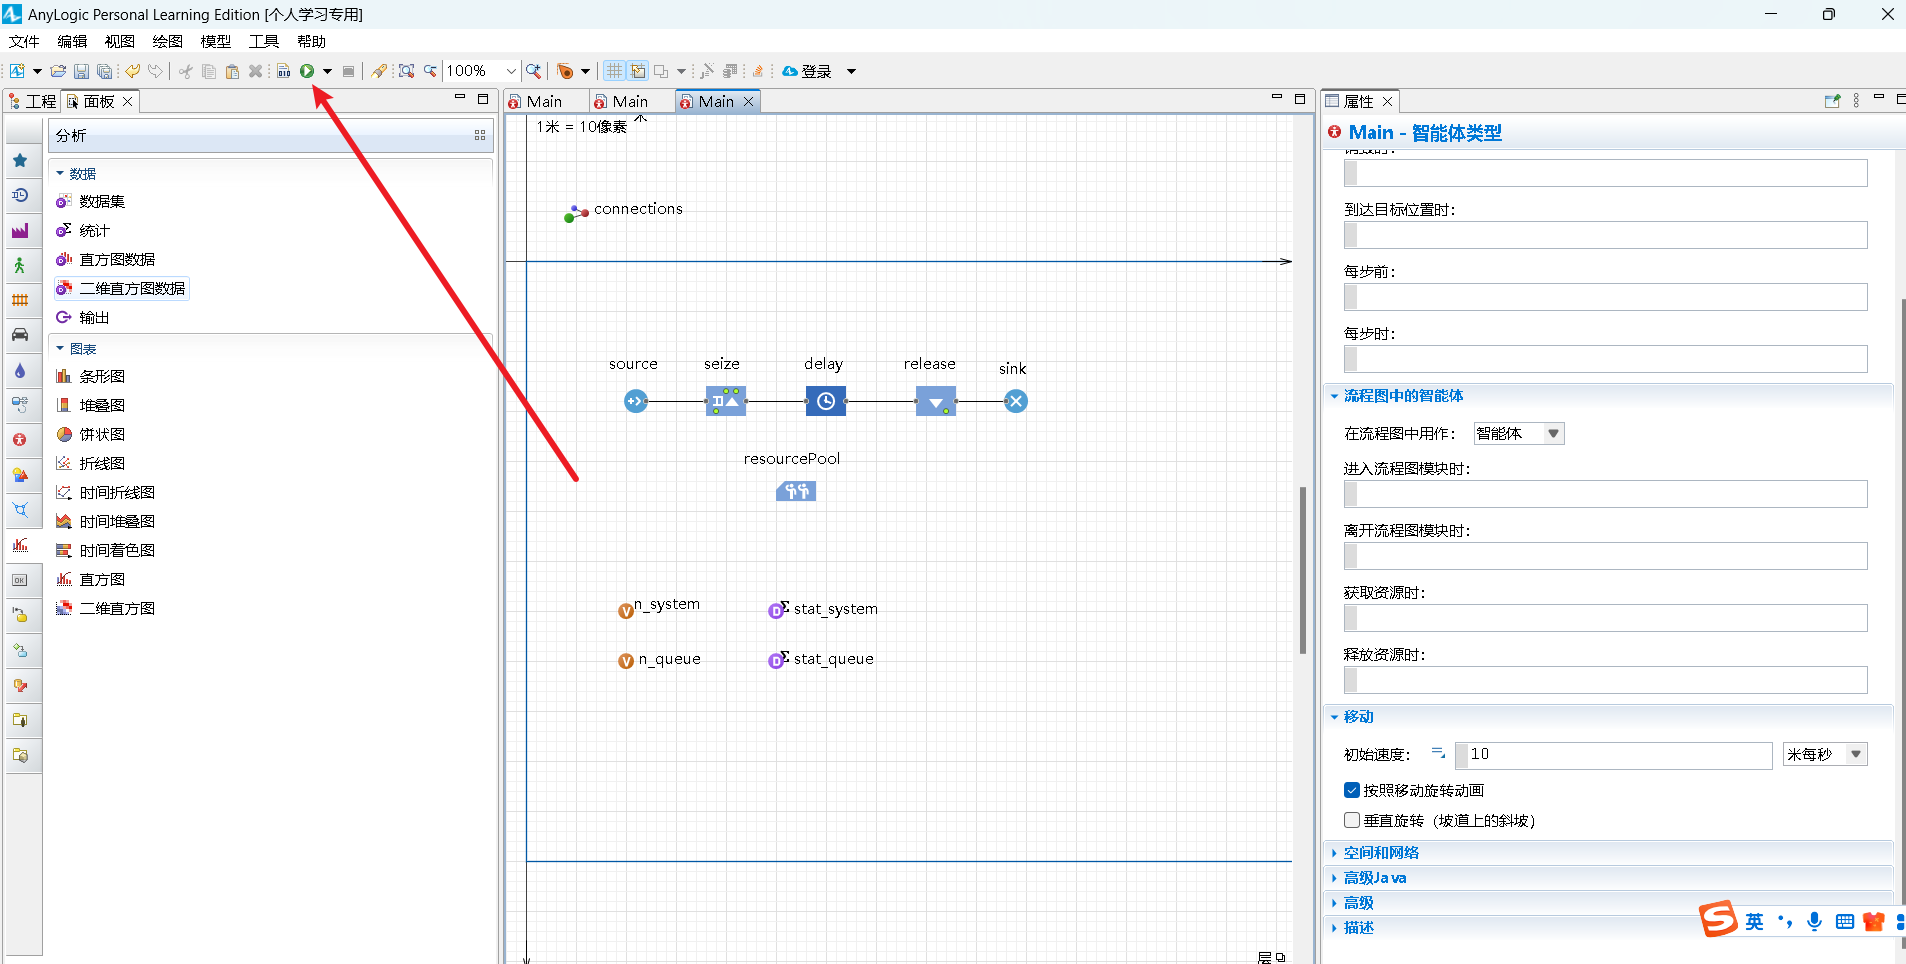Open the Space Markup palette
Viewport: 1906px width, 964px height.
point(20,510)
